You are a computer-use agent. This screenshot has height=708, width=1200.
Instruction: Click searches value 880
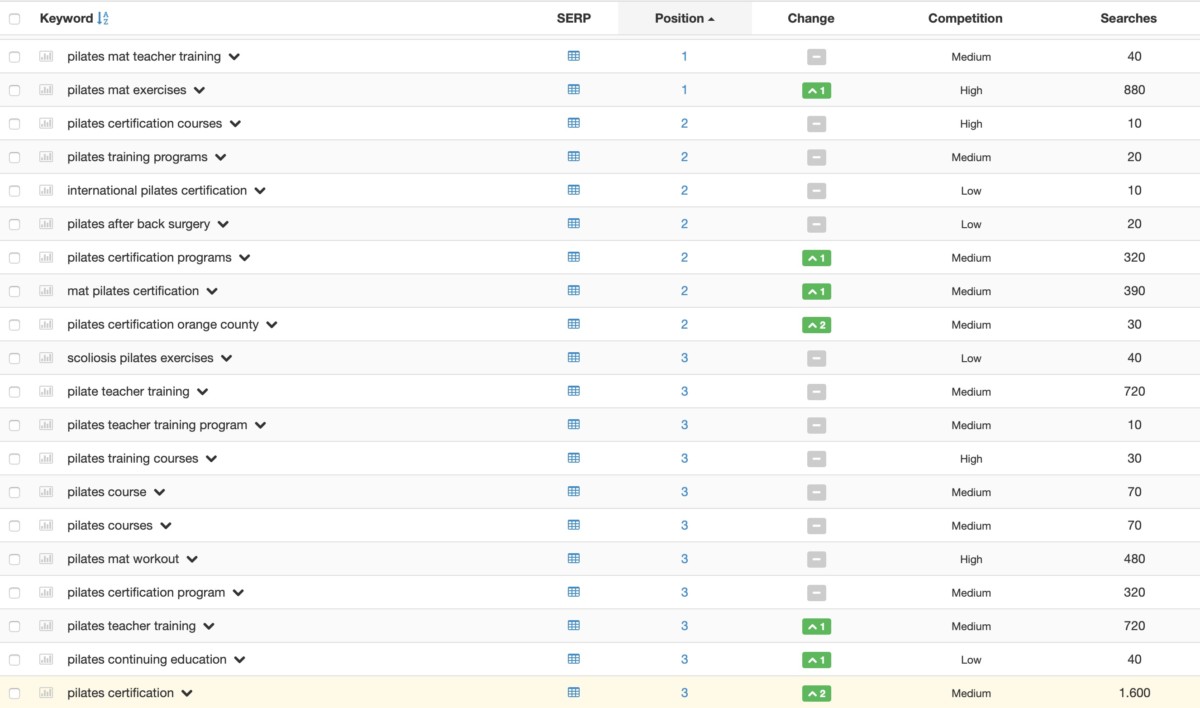[x=1134, y=90]
